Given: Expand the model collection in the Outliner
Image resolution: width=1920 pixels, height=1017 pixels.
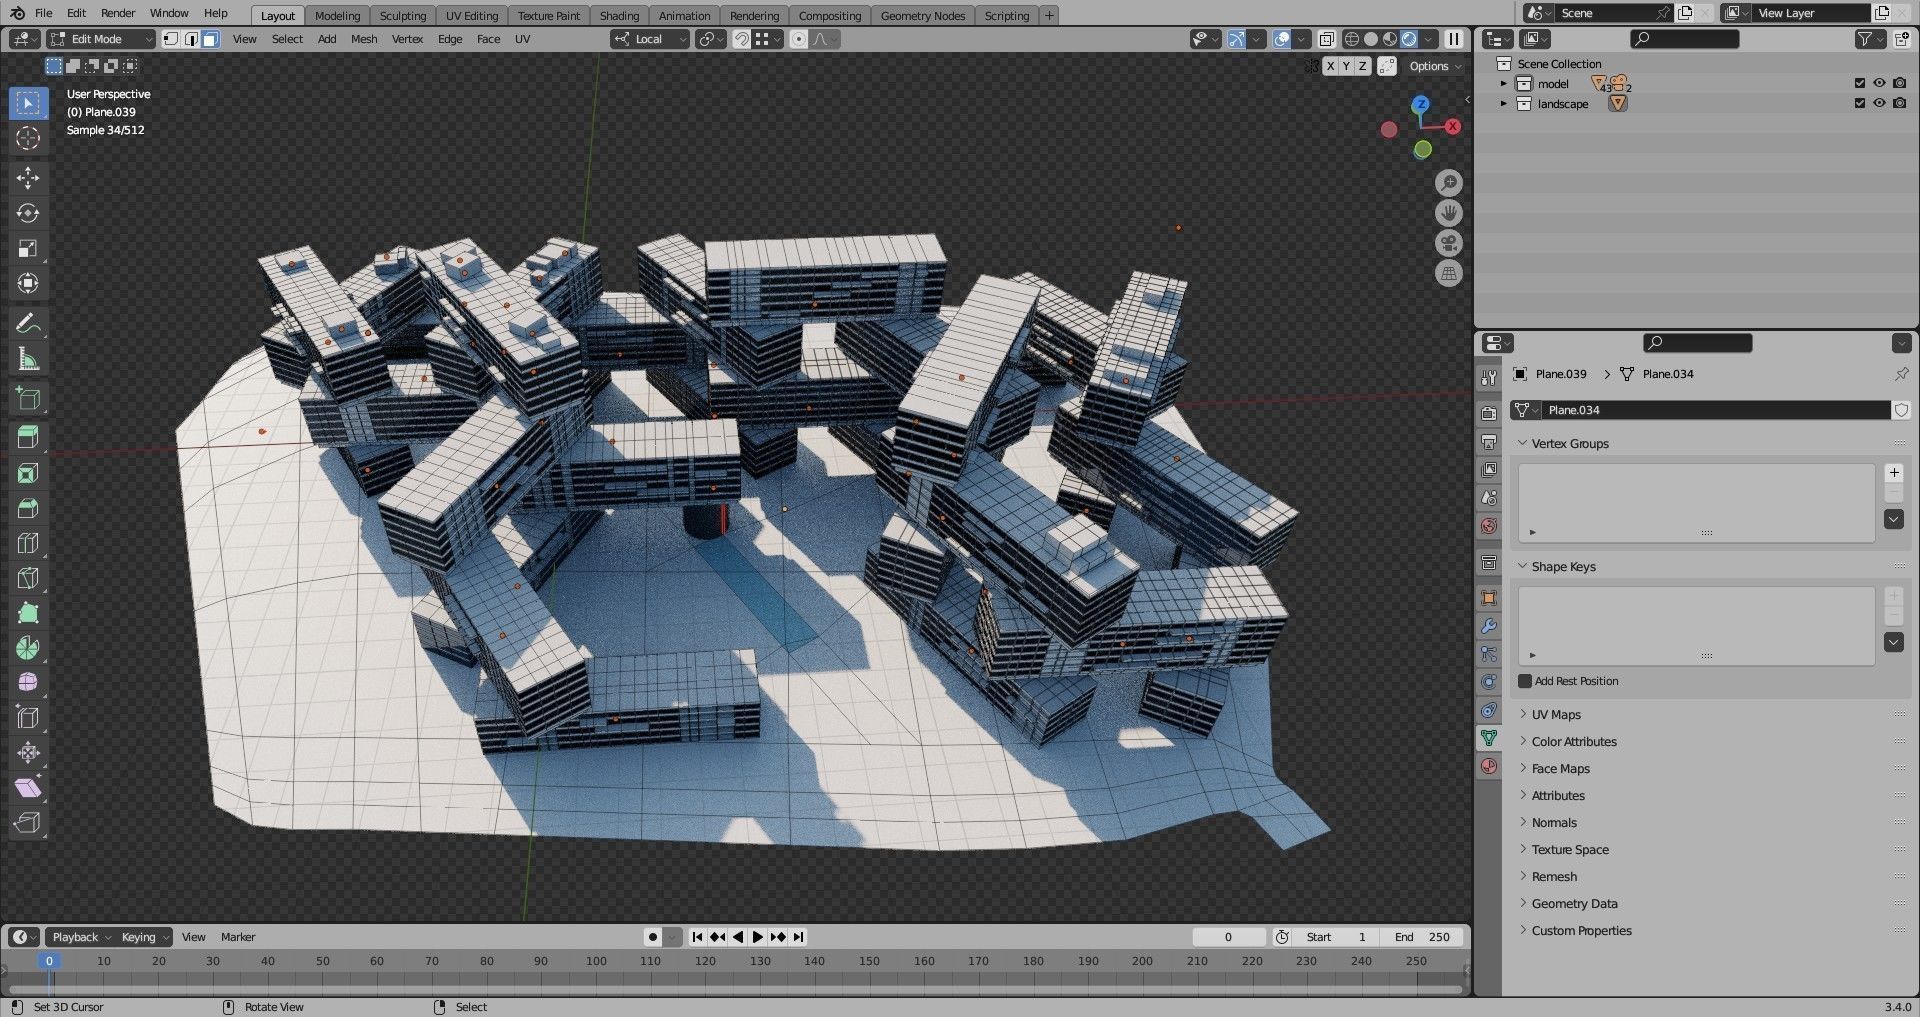Looking at the screenshot, I should [x=1504, y=83].
